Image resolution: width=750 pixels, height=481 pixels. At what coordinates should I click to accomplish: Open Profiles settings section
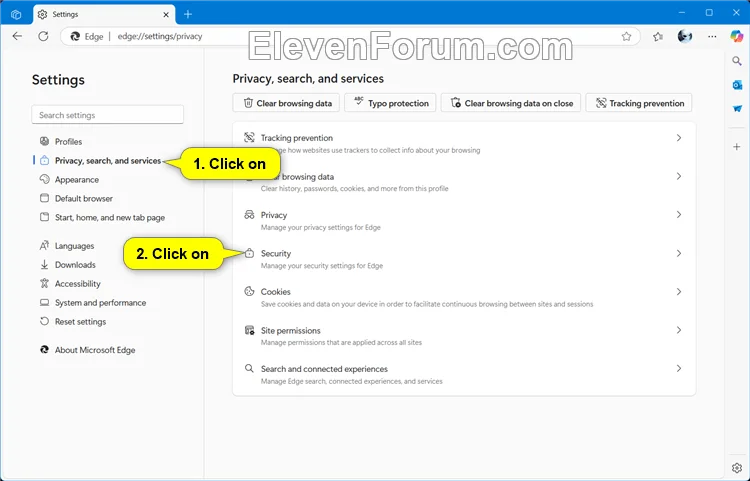[x=68, y=142]
